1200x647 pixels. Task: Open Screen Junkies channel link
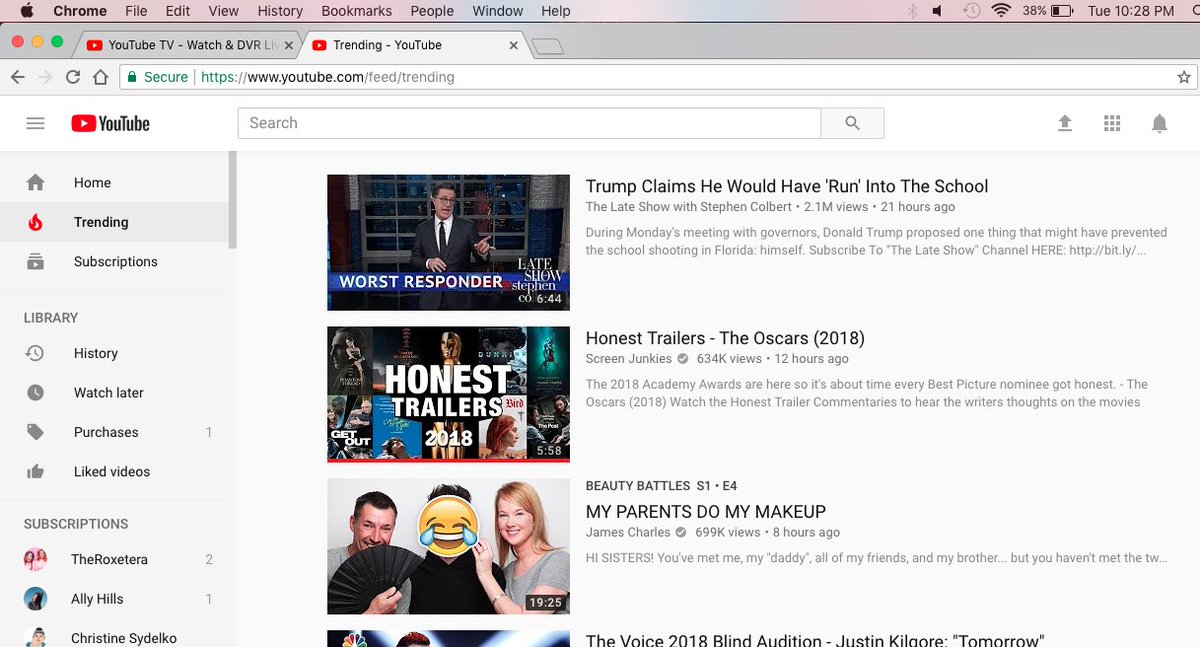(628, 359)
